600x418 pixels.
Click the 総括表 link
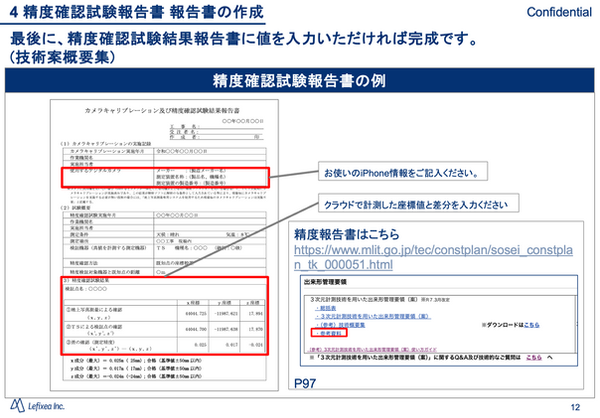(326, 308)
